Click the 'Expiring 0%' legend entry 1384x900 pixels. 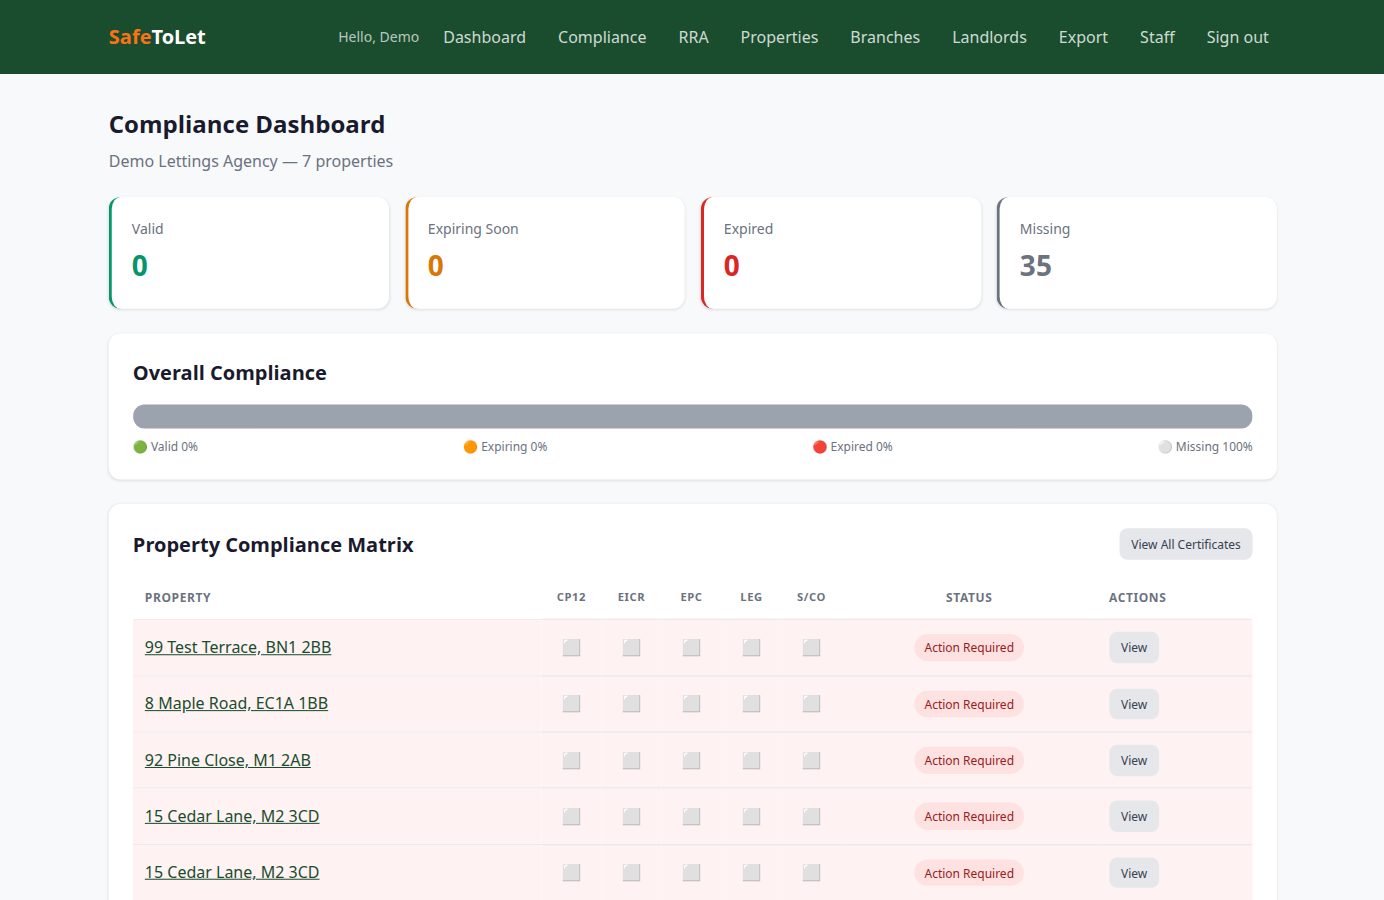click(505, 447)
